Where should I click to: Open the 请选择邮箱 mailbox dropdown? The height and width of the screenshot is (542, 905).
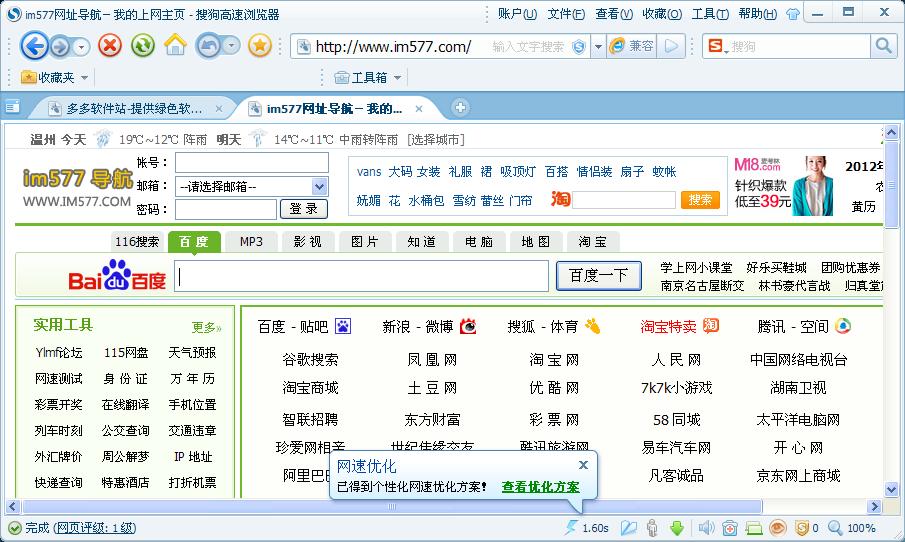(320, 186)
